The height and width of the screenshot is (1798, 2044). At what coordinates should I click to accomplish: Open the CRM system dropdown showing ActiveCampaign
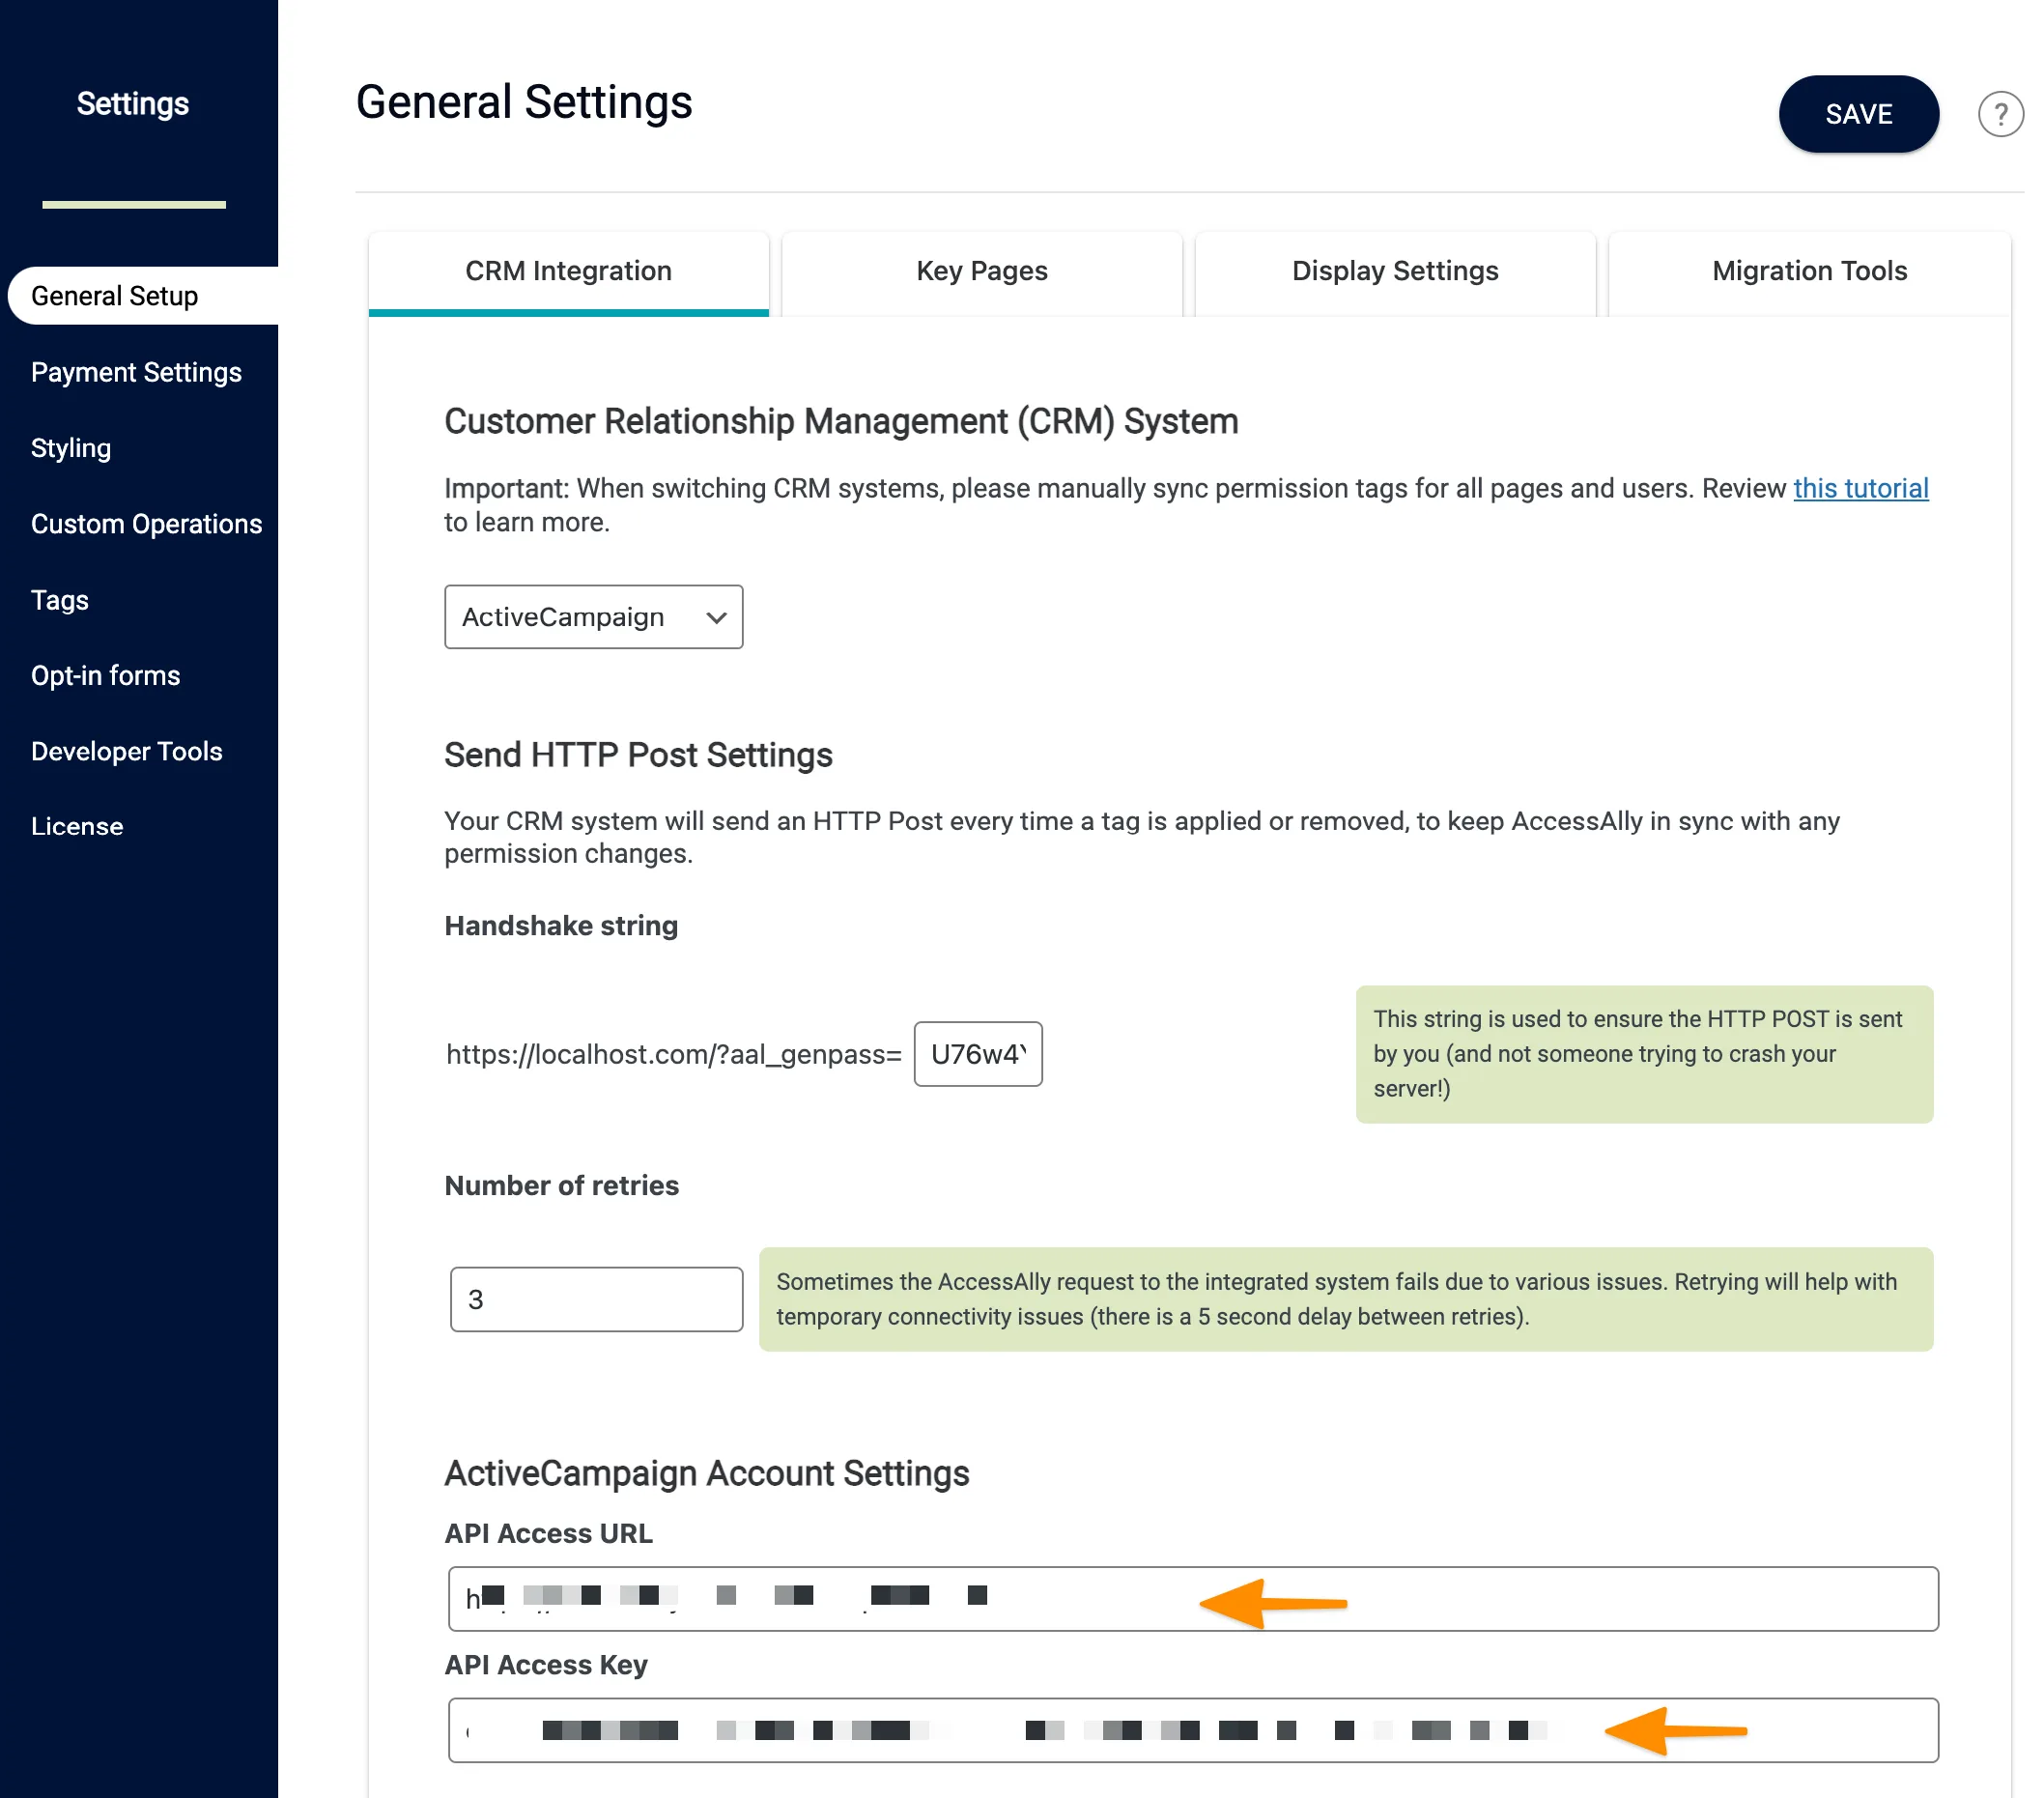[593, 617]
